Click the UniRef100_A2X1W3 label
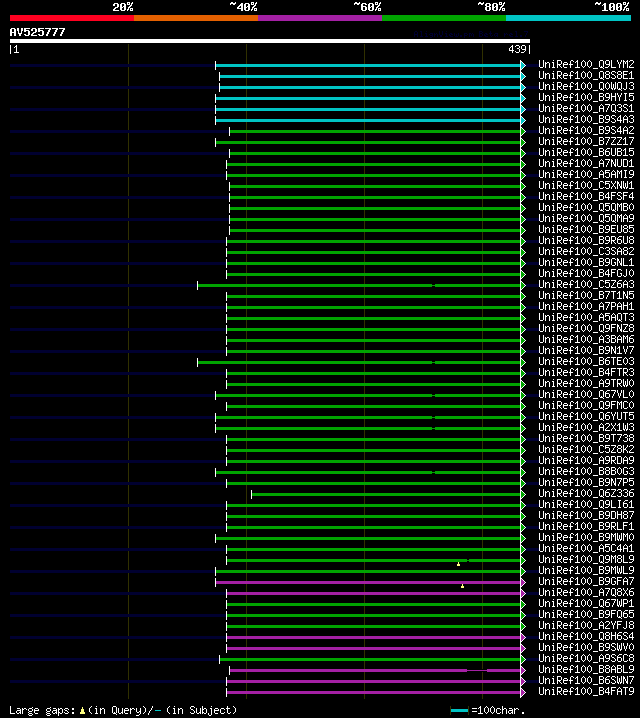The width and height of the screenshot is (640, 718). click(x=586, y=427)
